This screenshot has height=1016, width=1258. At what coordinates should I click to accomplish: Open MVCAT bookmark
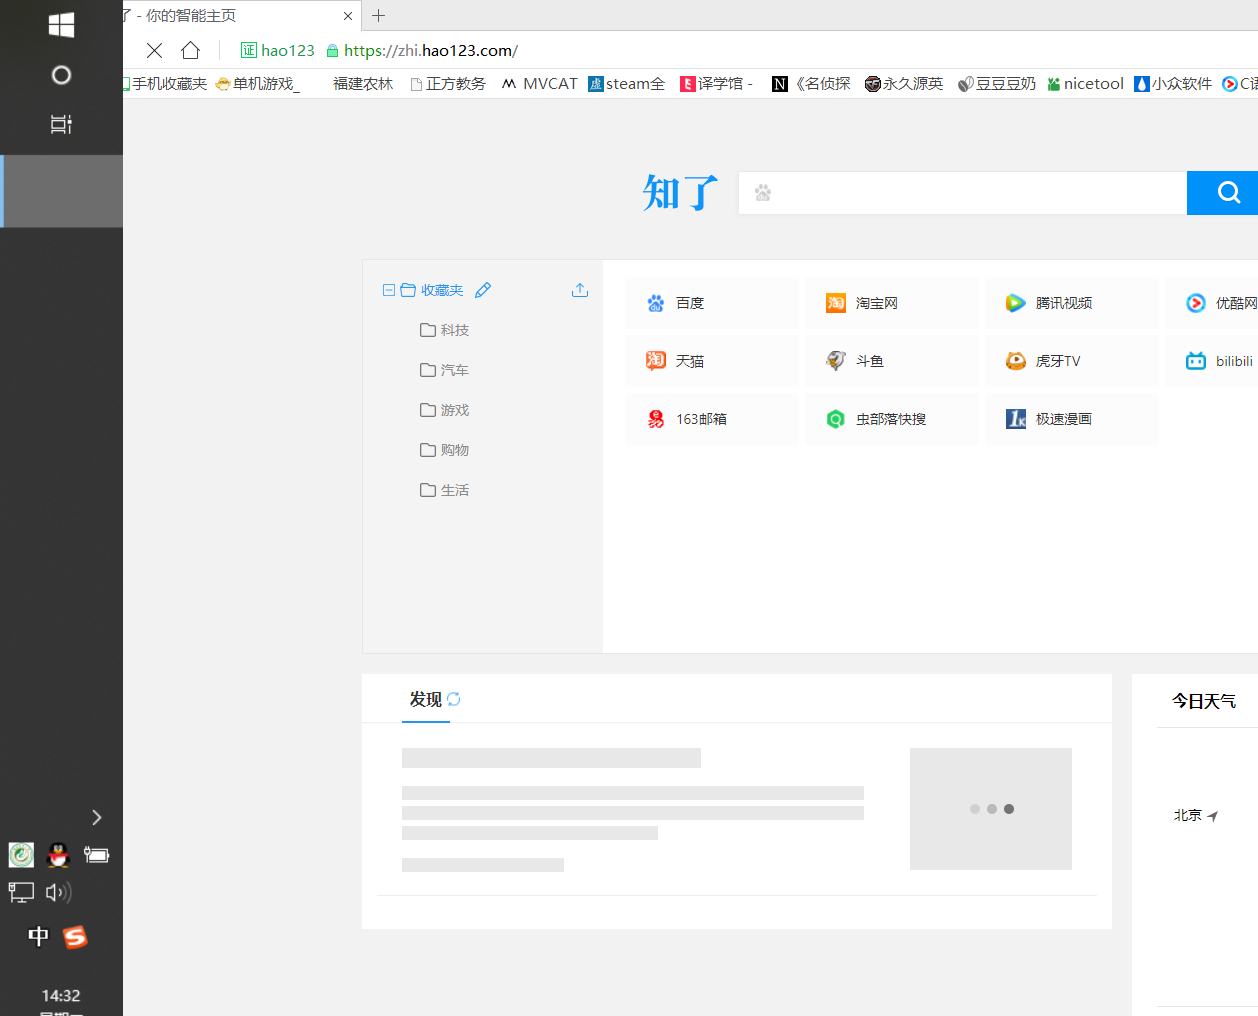[540, 84]
